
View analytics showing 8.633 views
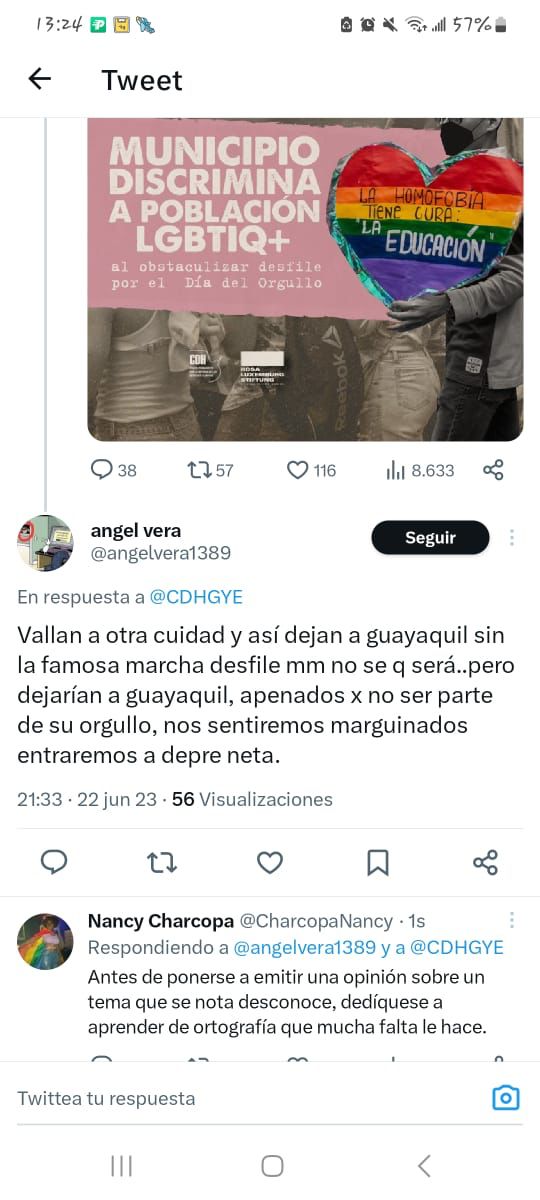[x=420, y=470]
